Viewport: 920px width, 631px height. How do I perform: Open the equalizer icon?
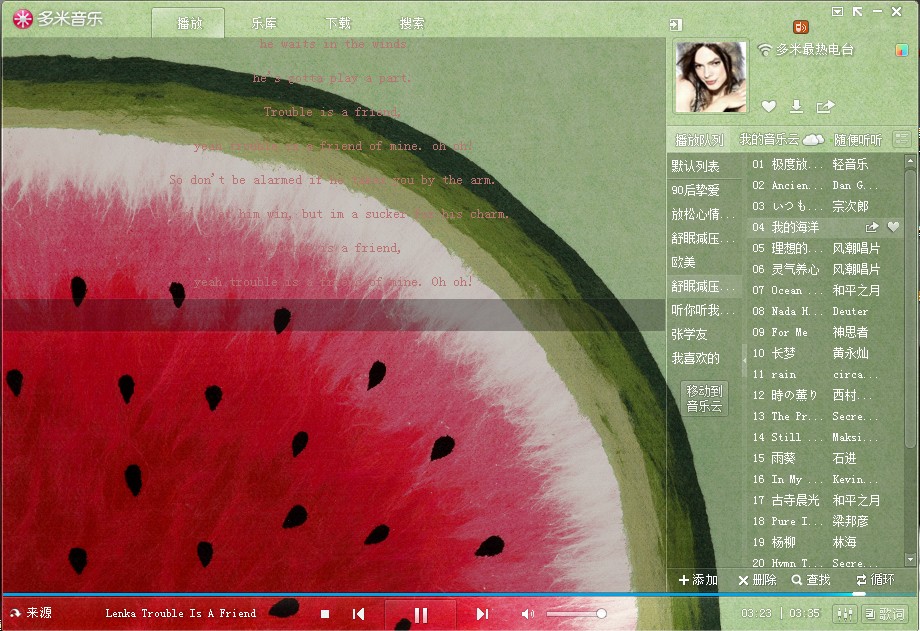[845, 614]
